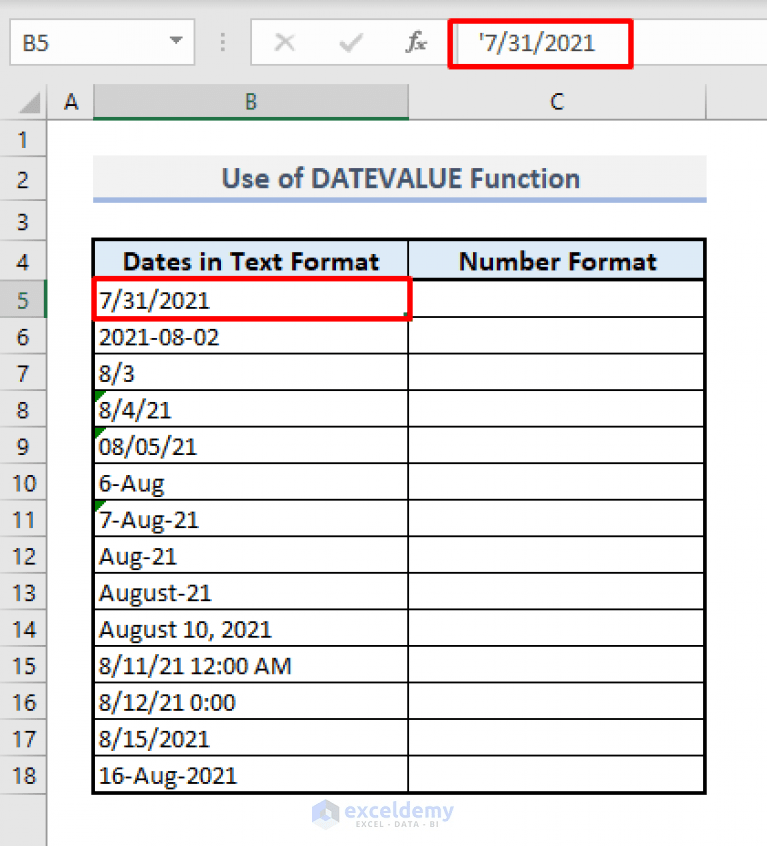Click empty Number Format cell beside 7/31/2021
767x846 pixels.
pos(556,299)
